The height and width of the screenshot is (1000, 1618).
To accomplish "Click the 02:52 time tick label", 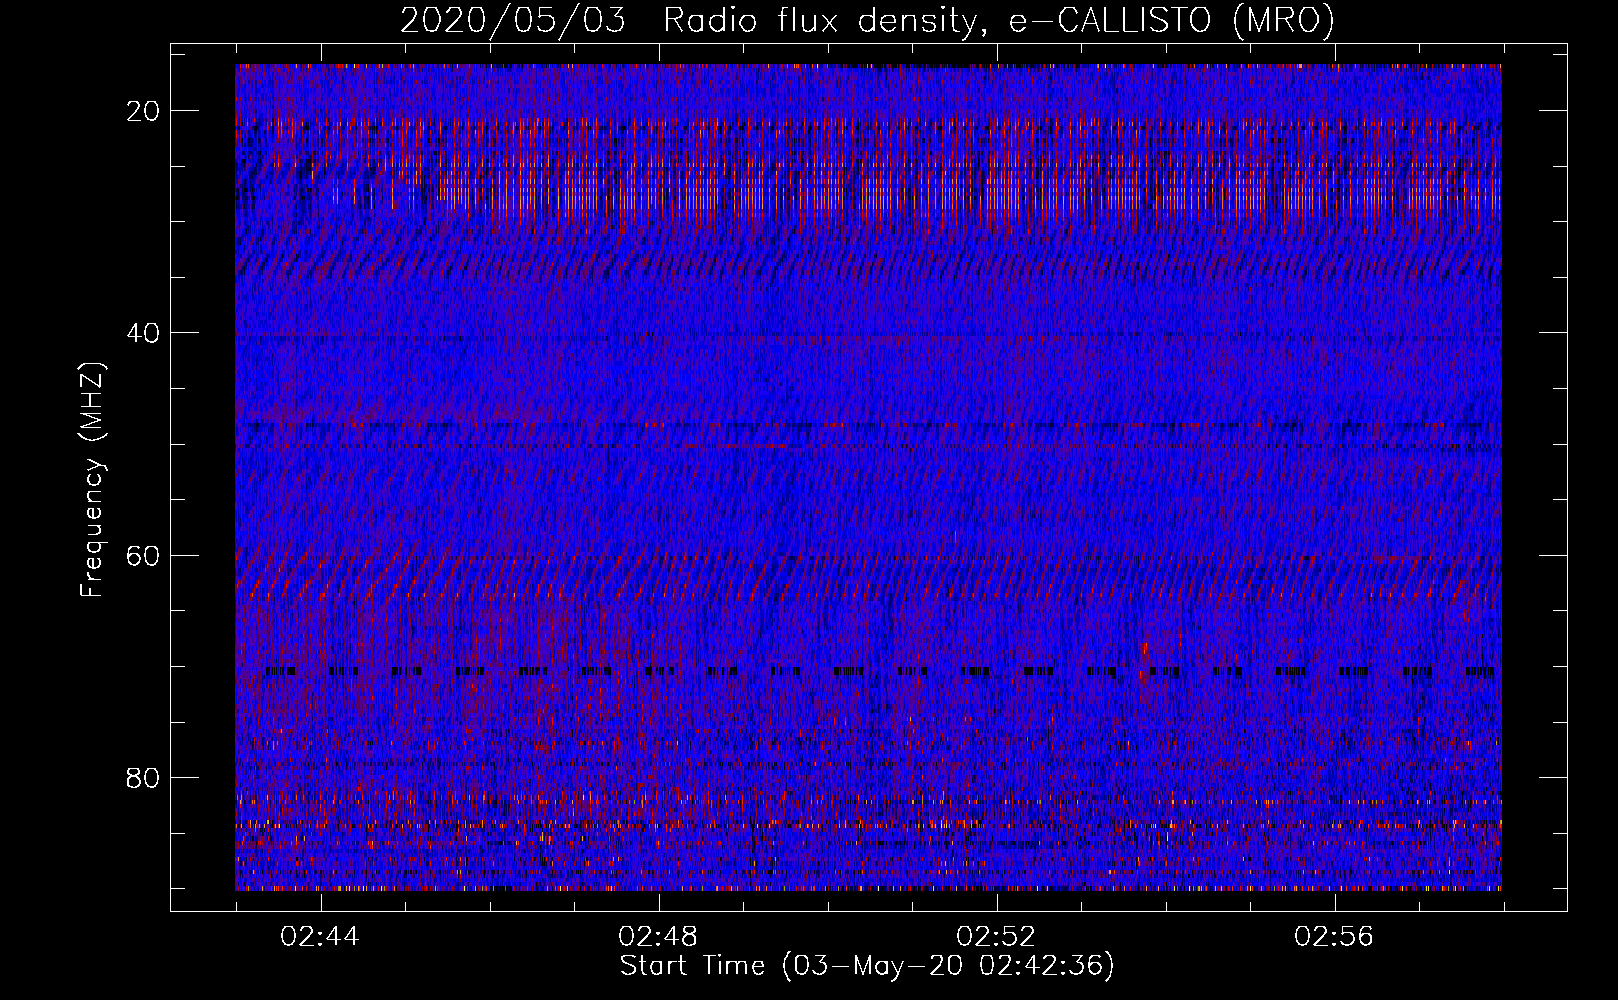I will pos(996,936).
